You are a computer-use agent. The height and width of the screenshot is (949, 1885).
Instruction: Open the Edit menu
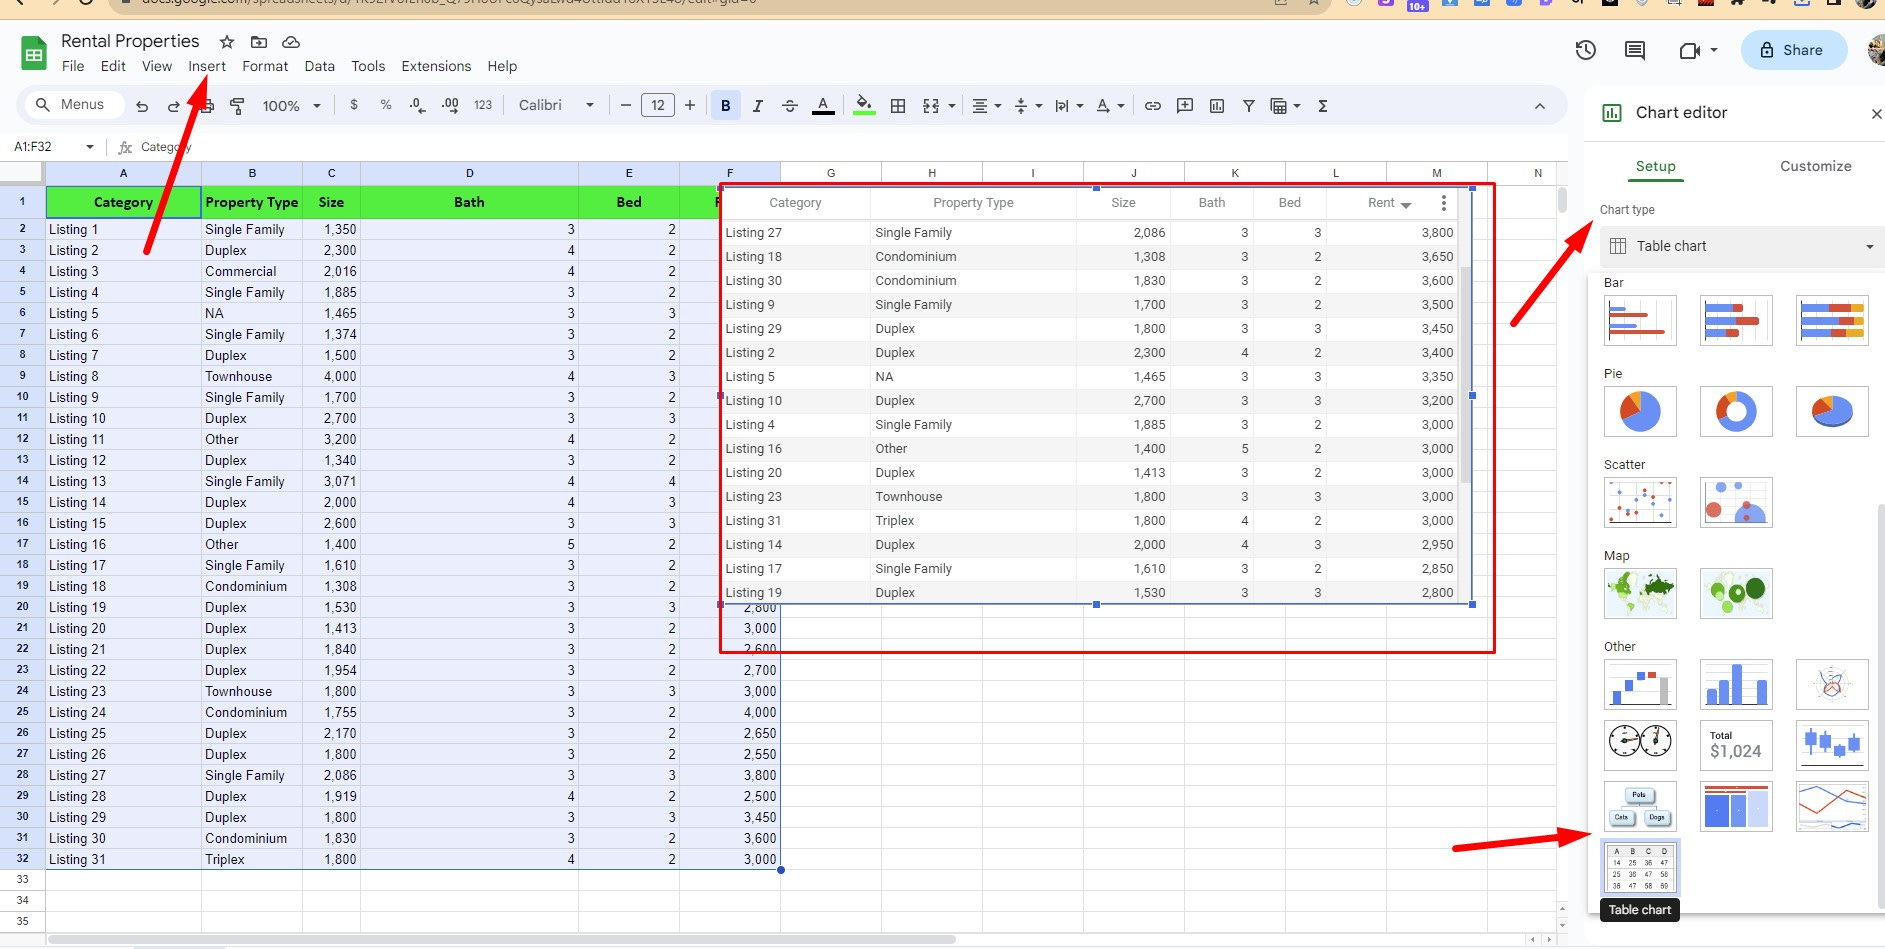(x=113, y=66)
